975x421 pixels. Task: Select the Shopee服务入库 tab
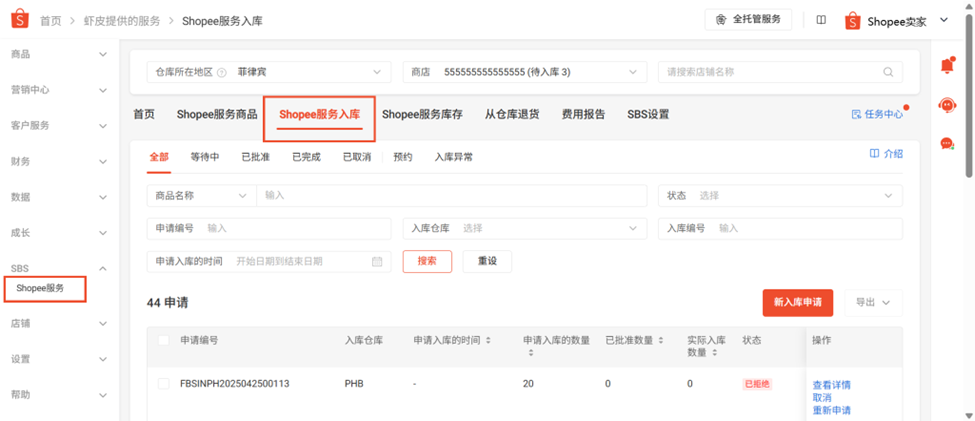tap(320, 115)
